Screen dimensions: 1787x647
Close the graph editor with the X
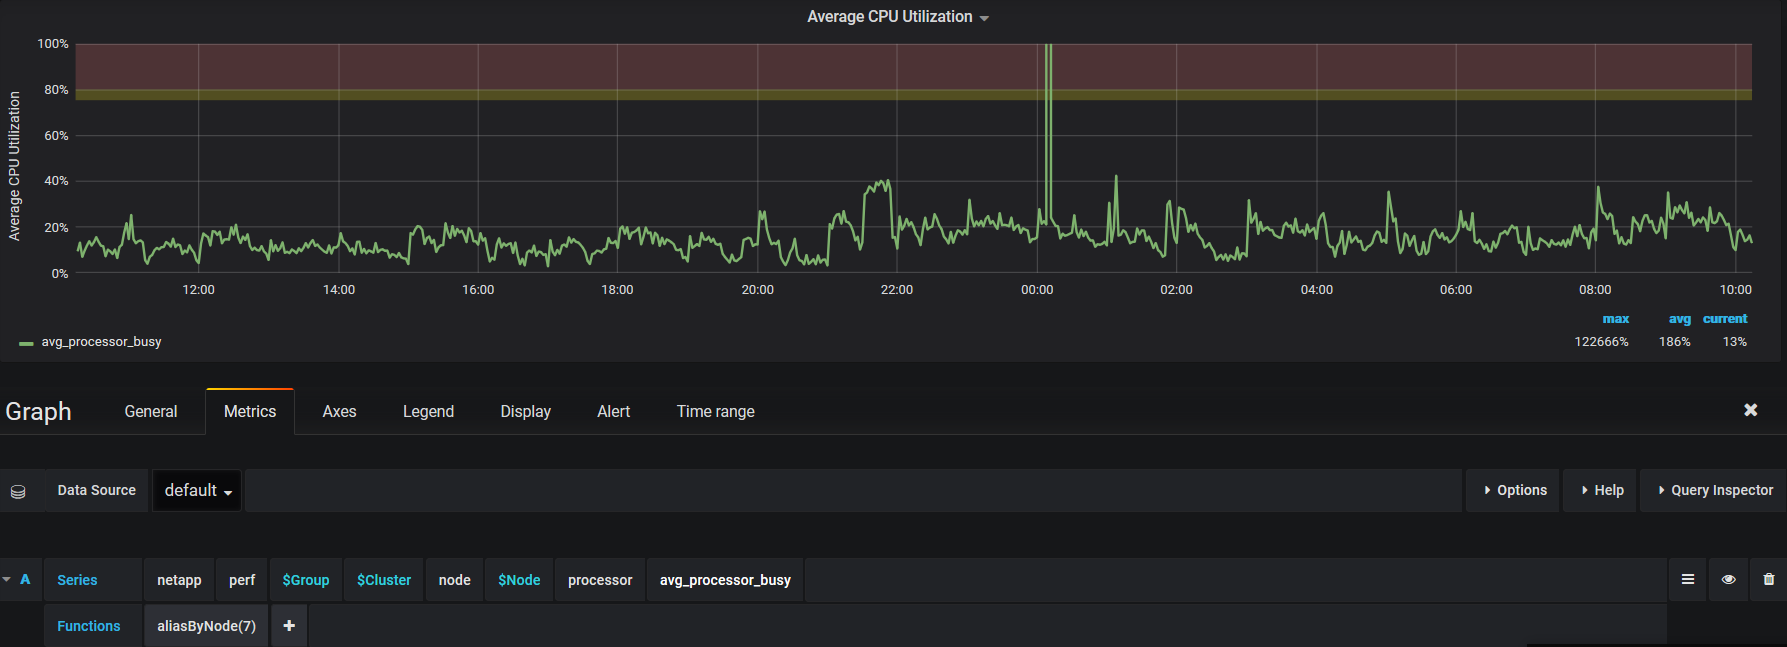(1751, 410)
